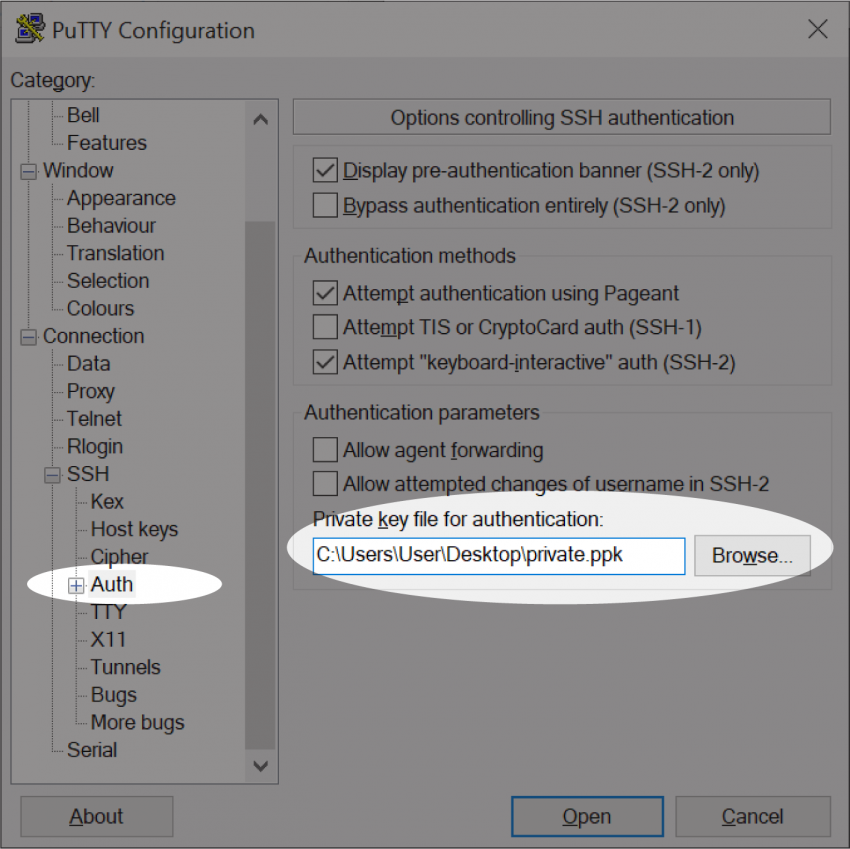850x849 pixels.
Task: Check Allow attempted changes of username
Action: tap(325, 484)
